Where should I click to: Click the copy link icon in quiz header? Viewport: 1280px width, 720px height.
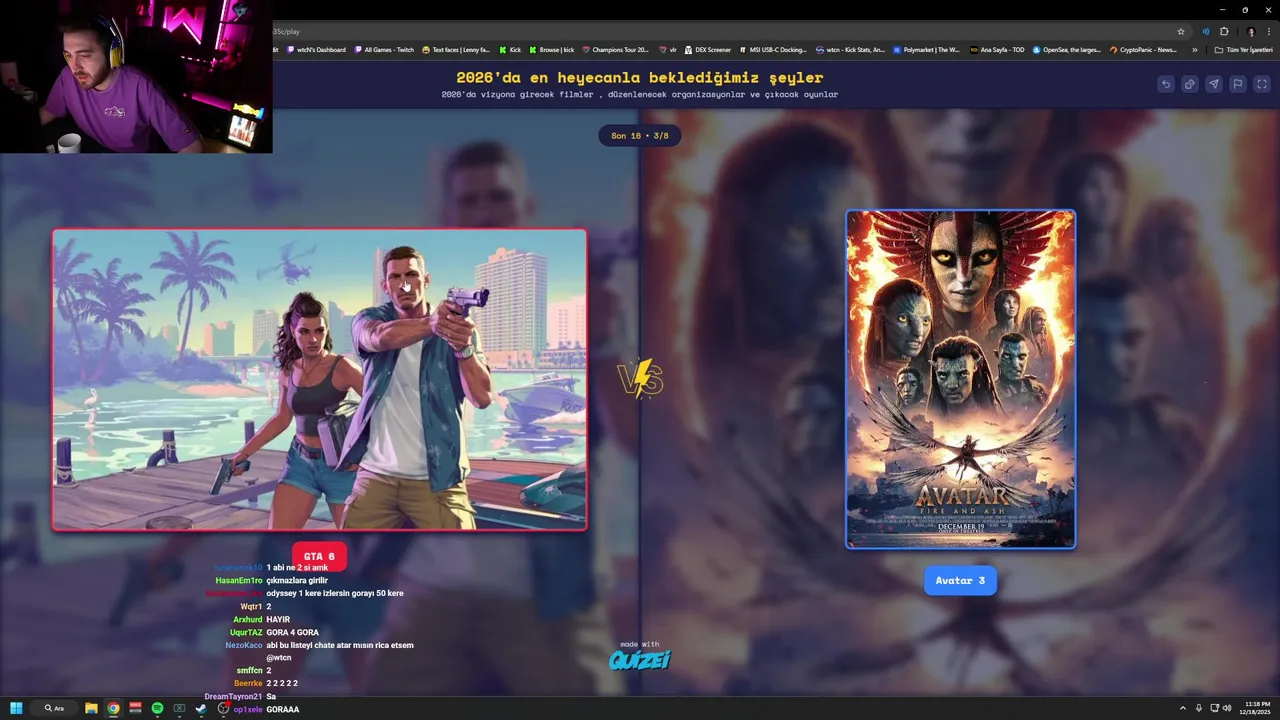pos(1190,84)
